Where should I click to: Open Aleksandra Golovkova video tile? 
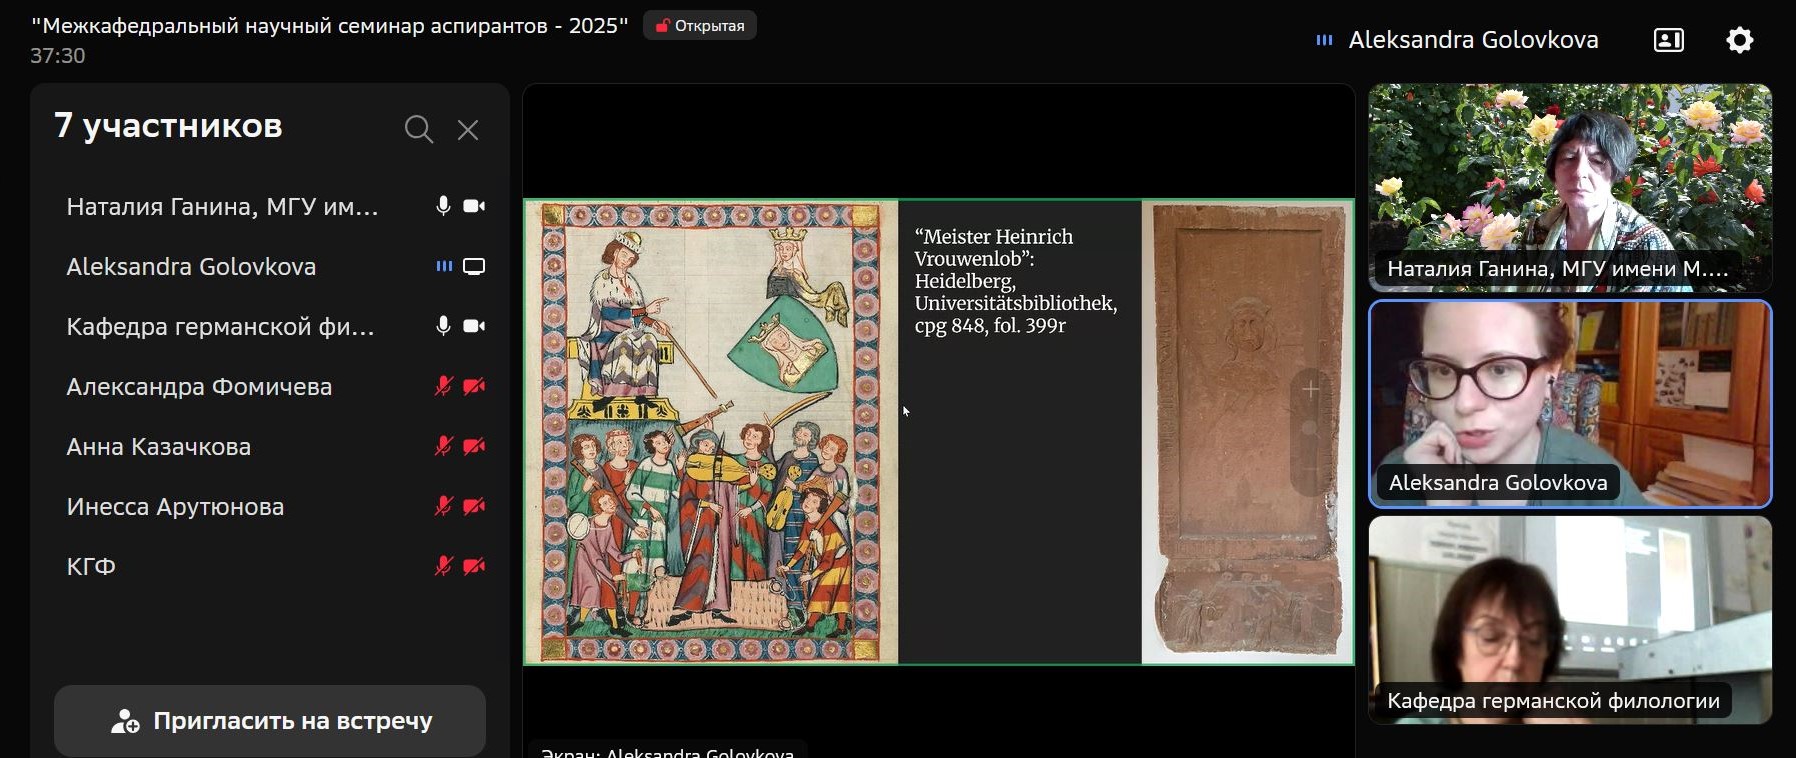point(1570,404)
